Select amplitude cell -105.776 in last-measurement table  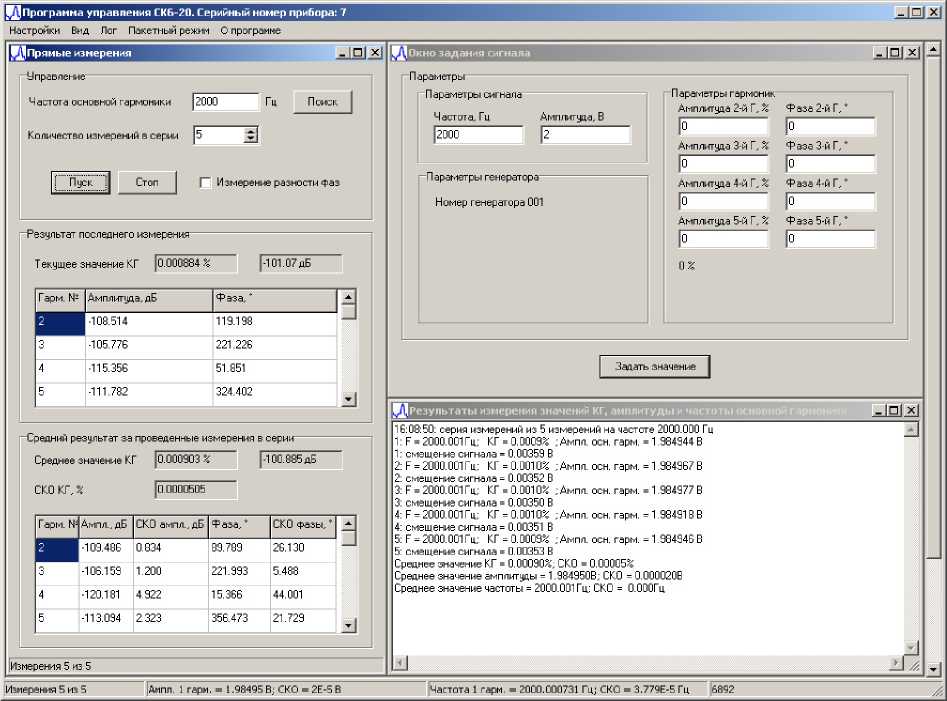149,345
